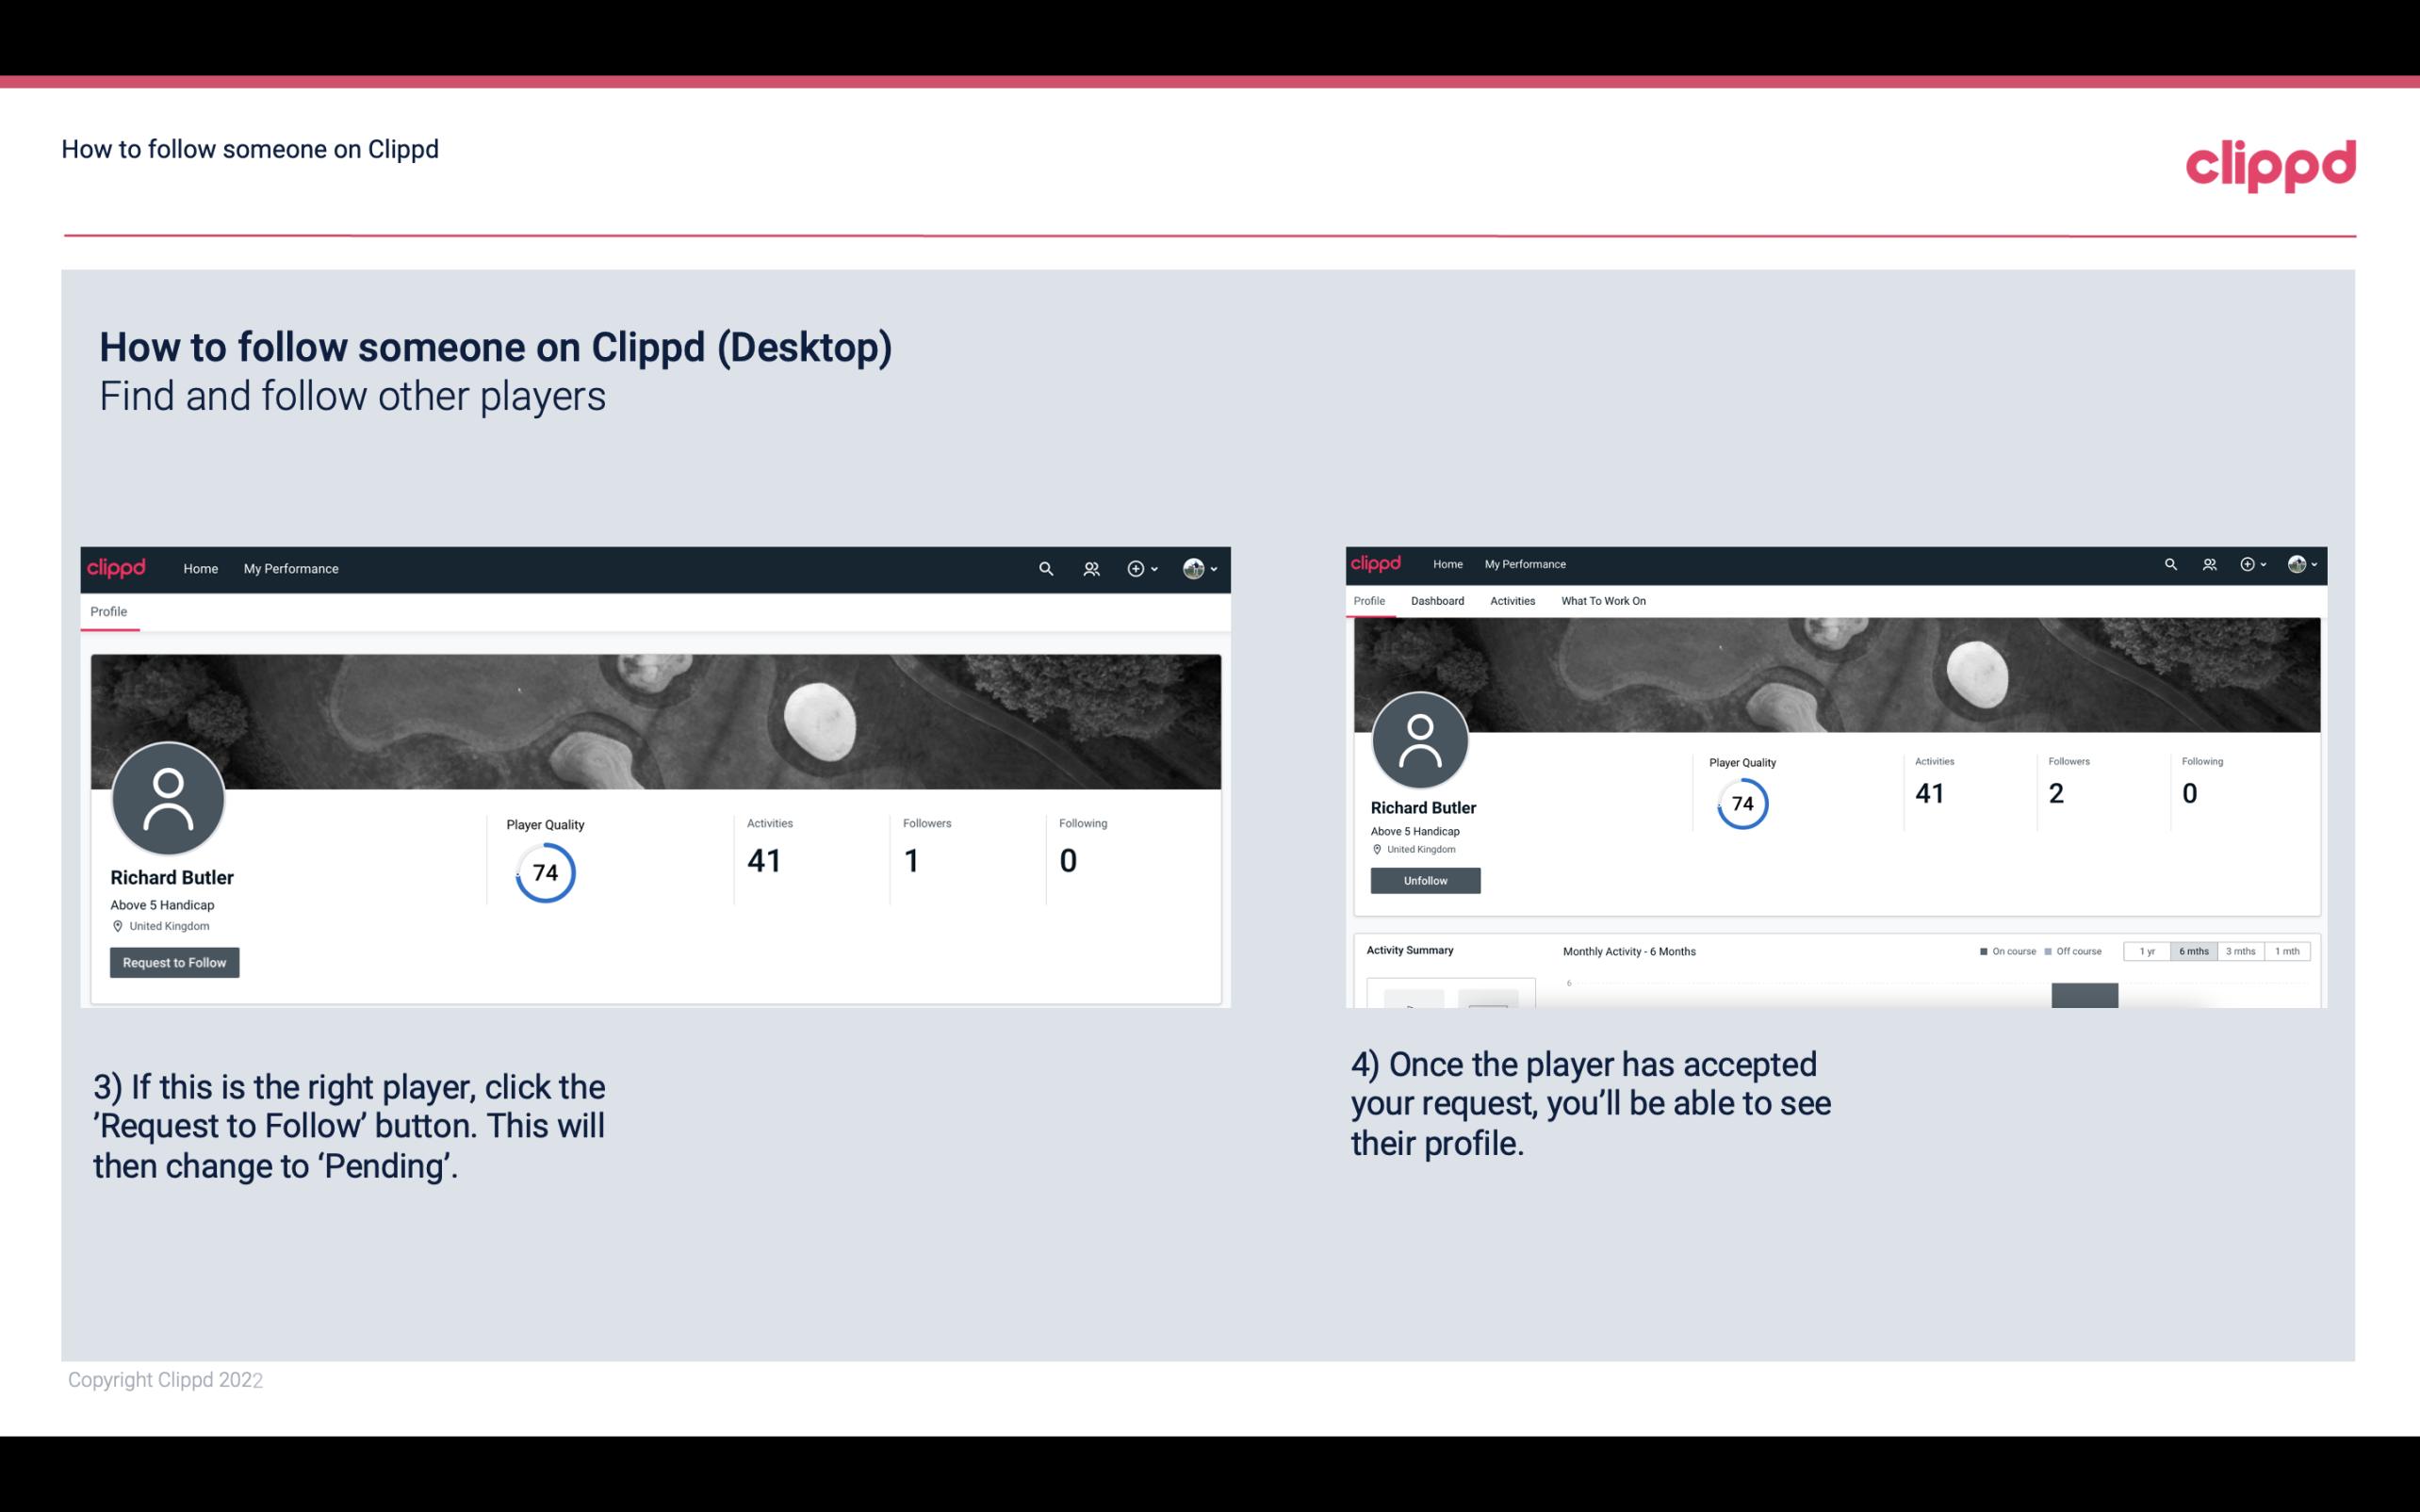The image size is (2420, 1512).
Task: Select the 'Dashboard' tab on right screenshot
Action: [1437, 601]
